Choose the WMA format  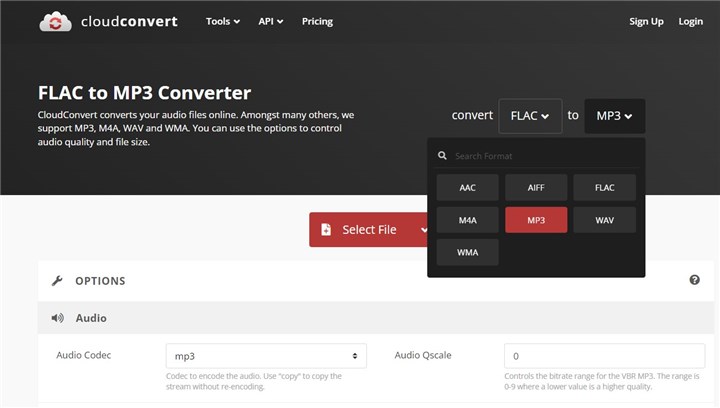coord(467,252)
